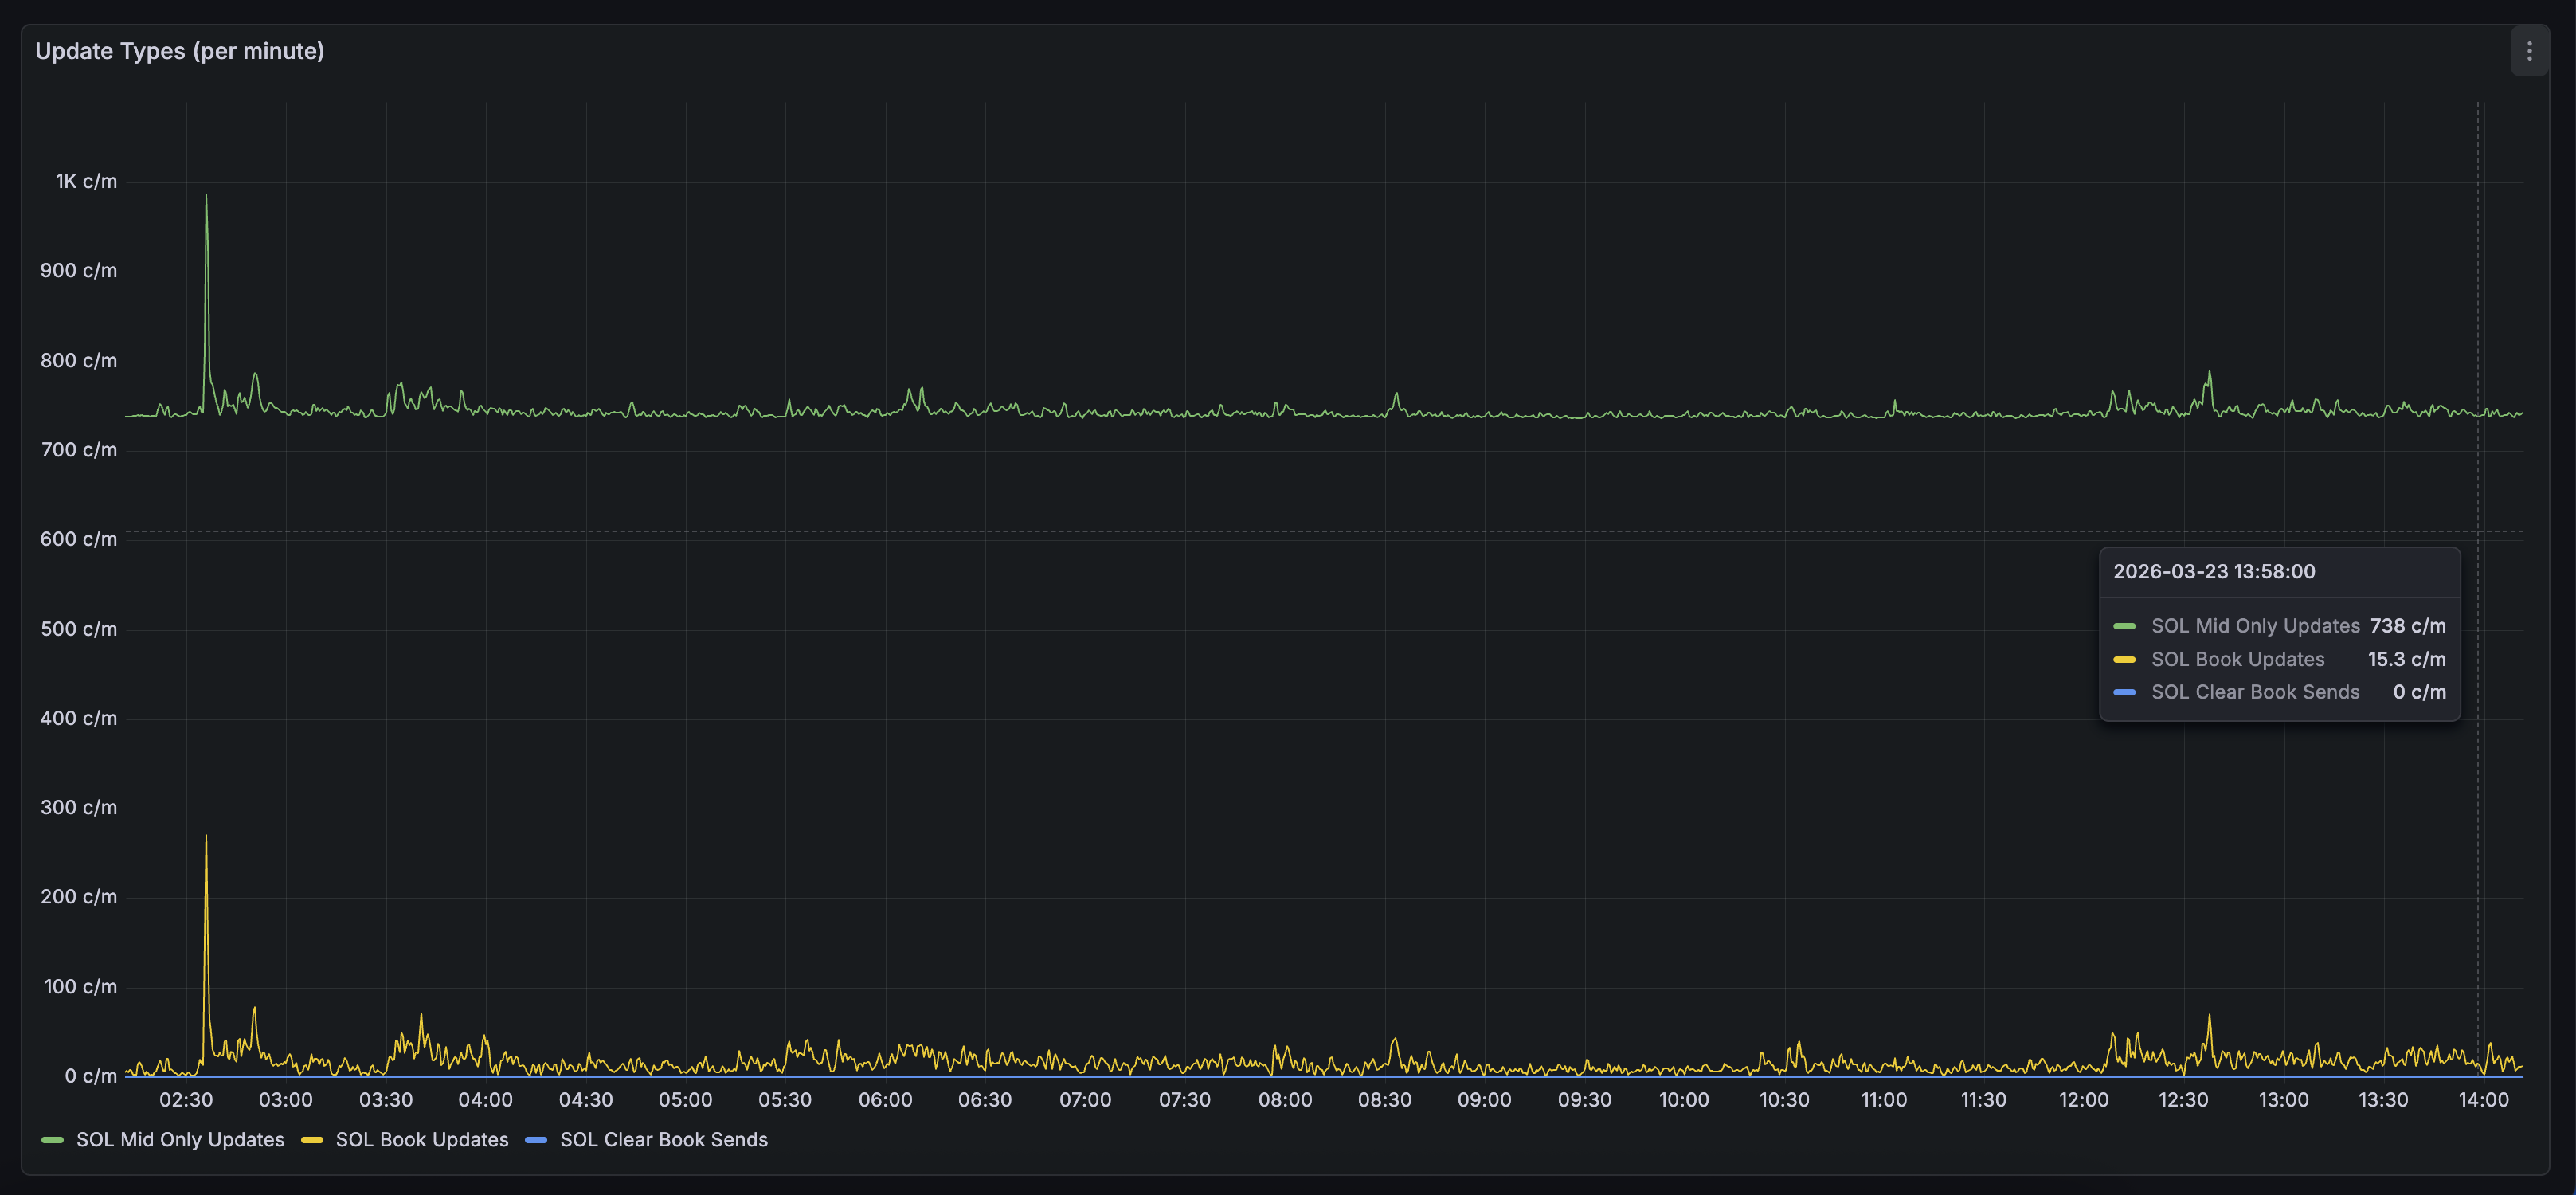This screenshot has height=1195, width=2576.
Task: Click the green peak near 12:38
Action: click(x=2209, y=374)
